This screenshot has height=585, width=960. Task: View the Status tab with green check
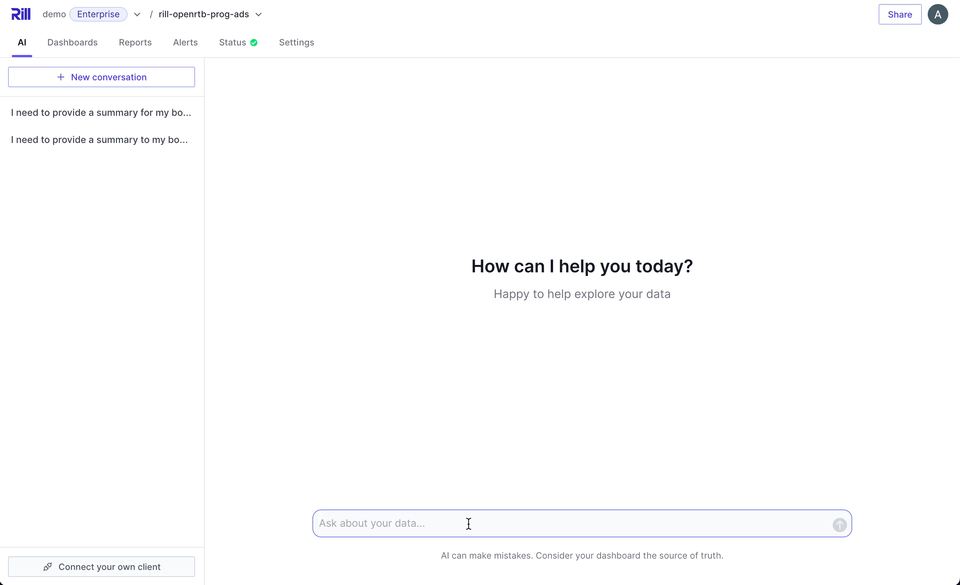pos(238,43)
